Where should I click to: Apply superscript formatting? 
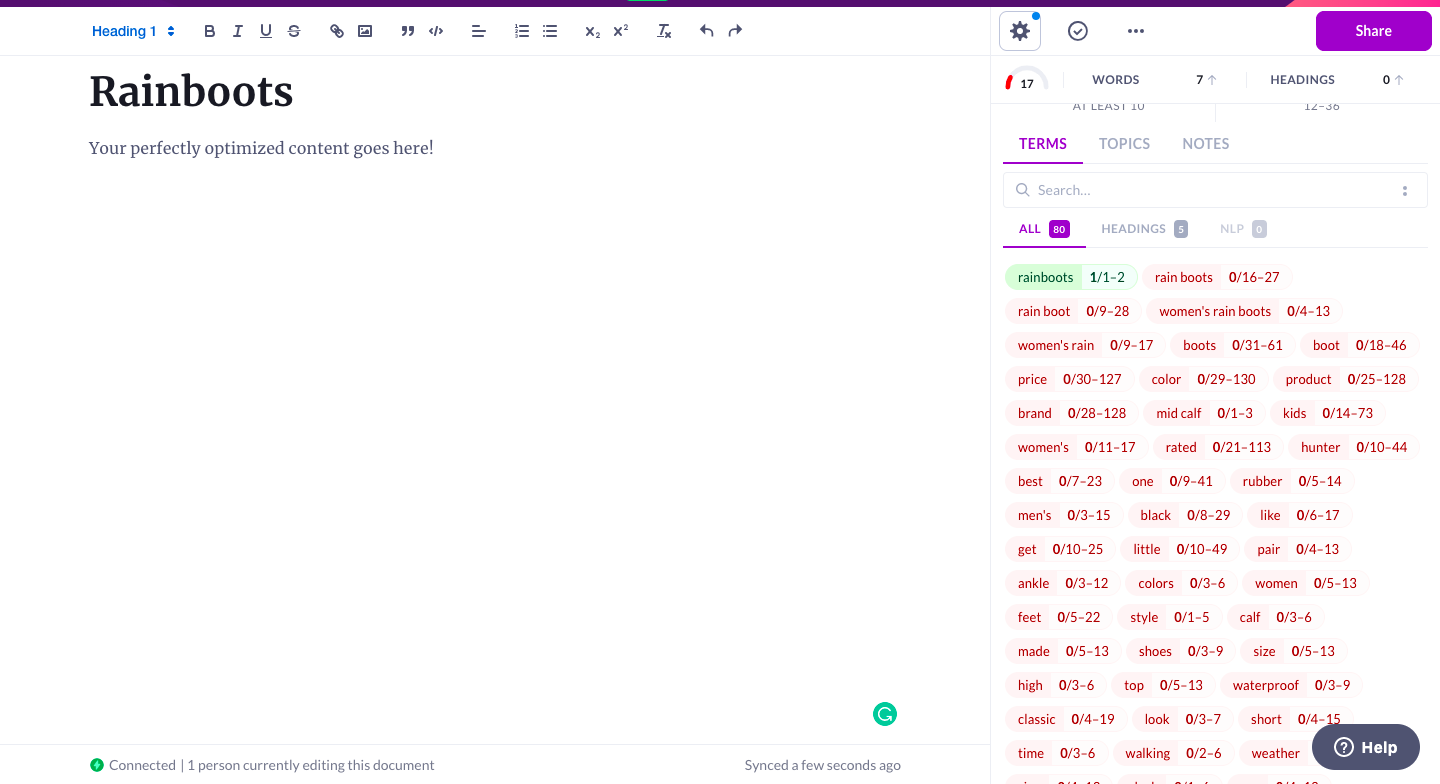coord(621,31)
